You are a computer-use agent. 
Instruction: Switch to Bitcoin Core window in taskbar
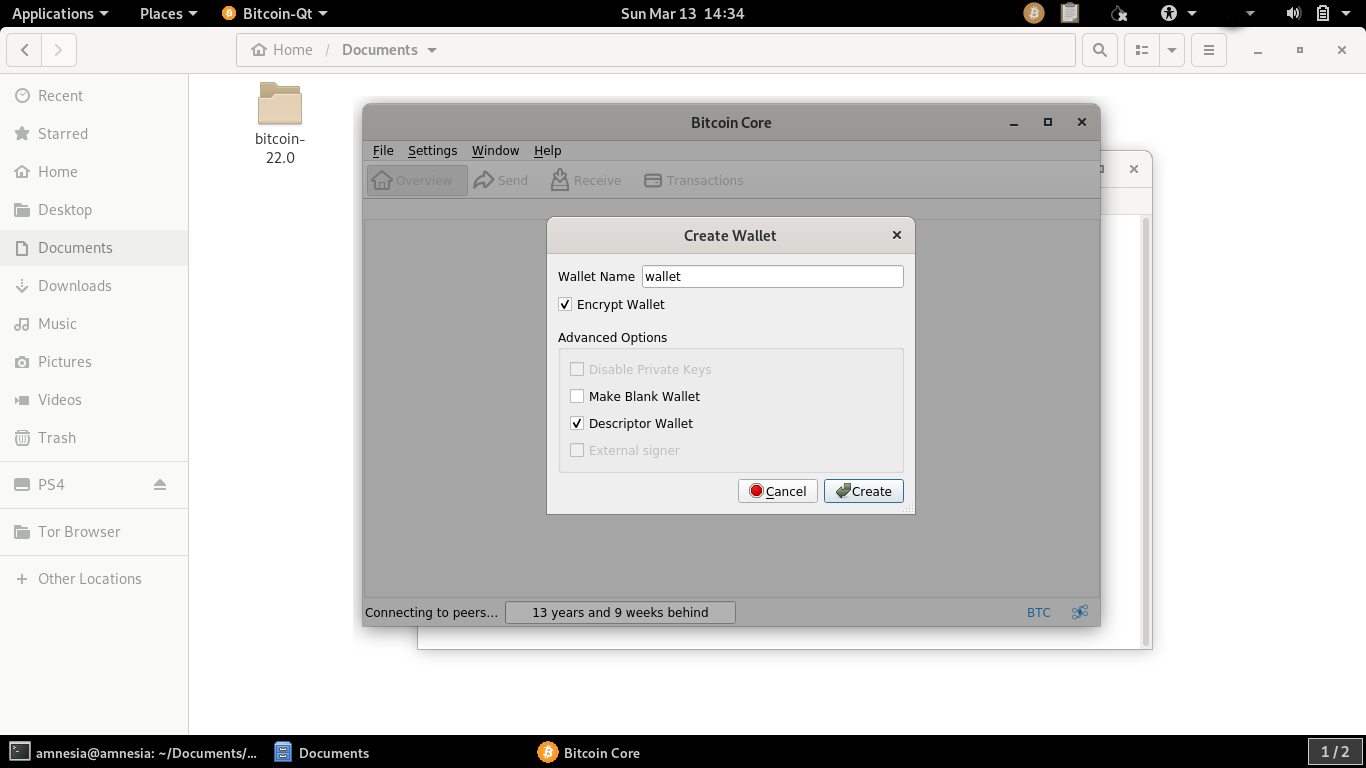click(589, 752)
